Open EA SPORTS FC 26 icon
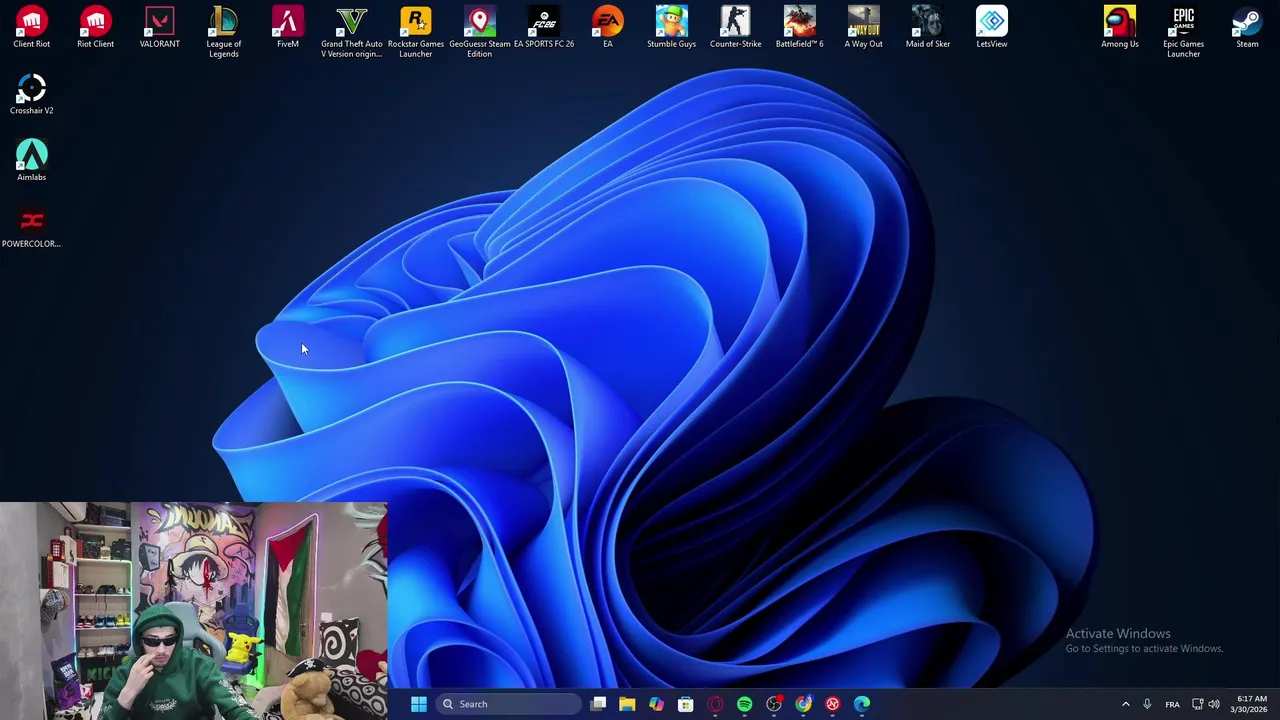The height and width of the screenshot is (720, 1280). (543, 27)
